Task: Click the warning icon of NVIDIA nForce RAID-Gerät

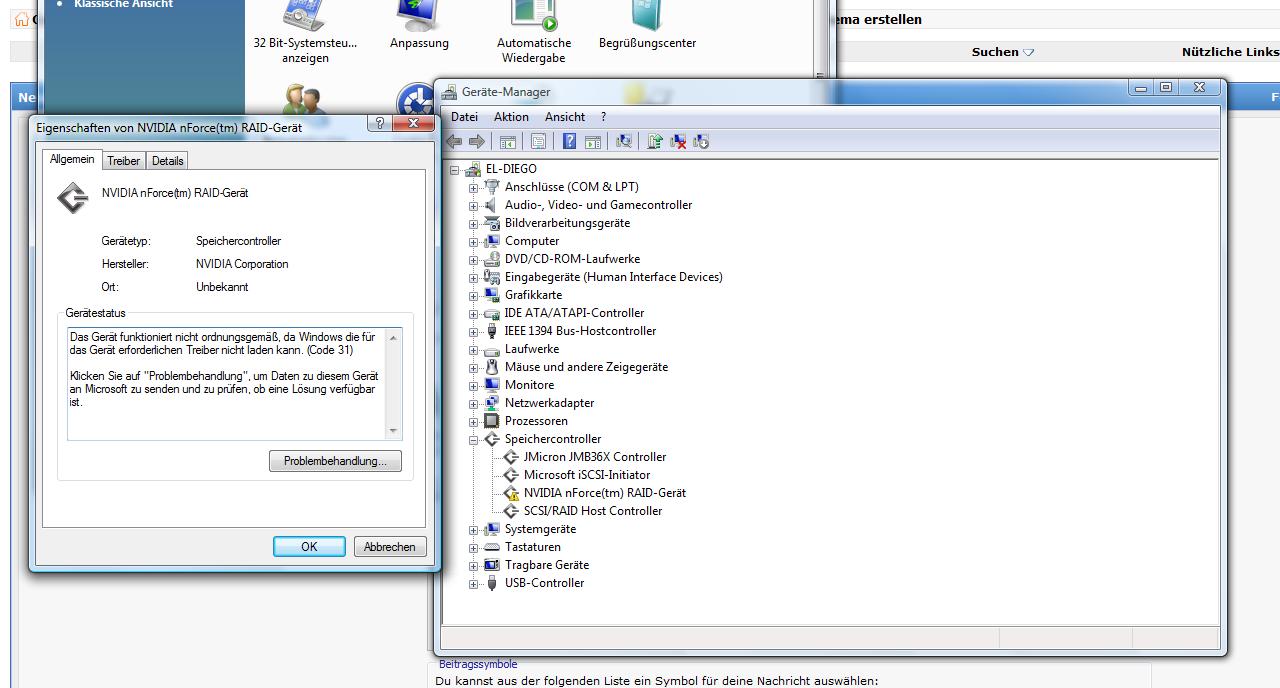Action: click(511, 493)
